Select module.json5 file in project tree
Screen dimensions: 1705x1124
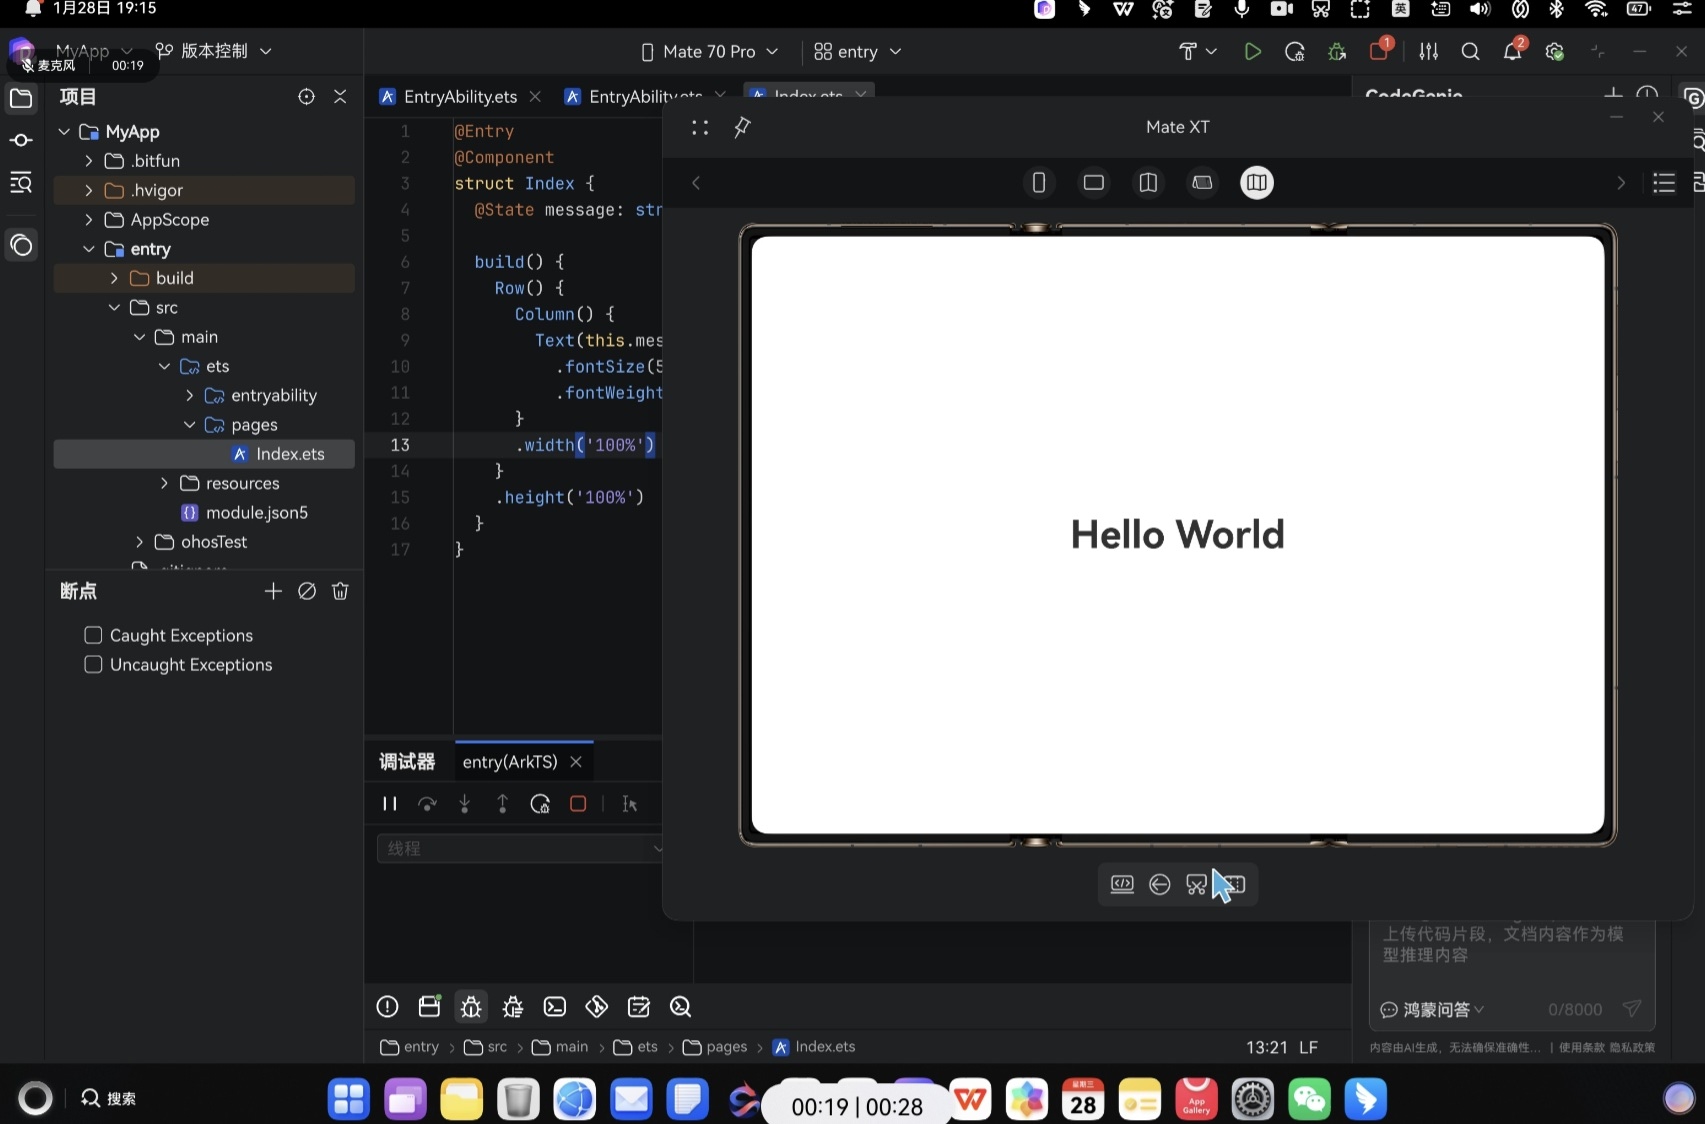(256, 513)
